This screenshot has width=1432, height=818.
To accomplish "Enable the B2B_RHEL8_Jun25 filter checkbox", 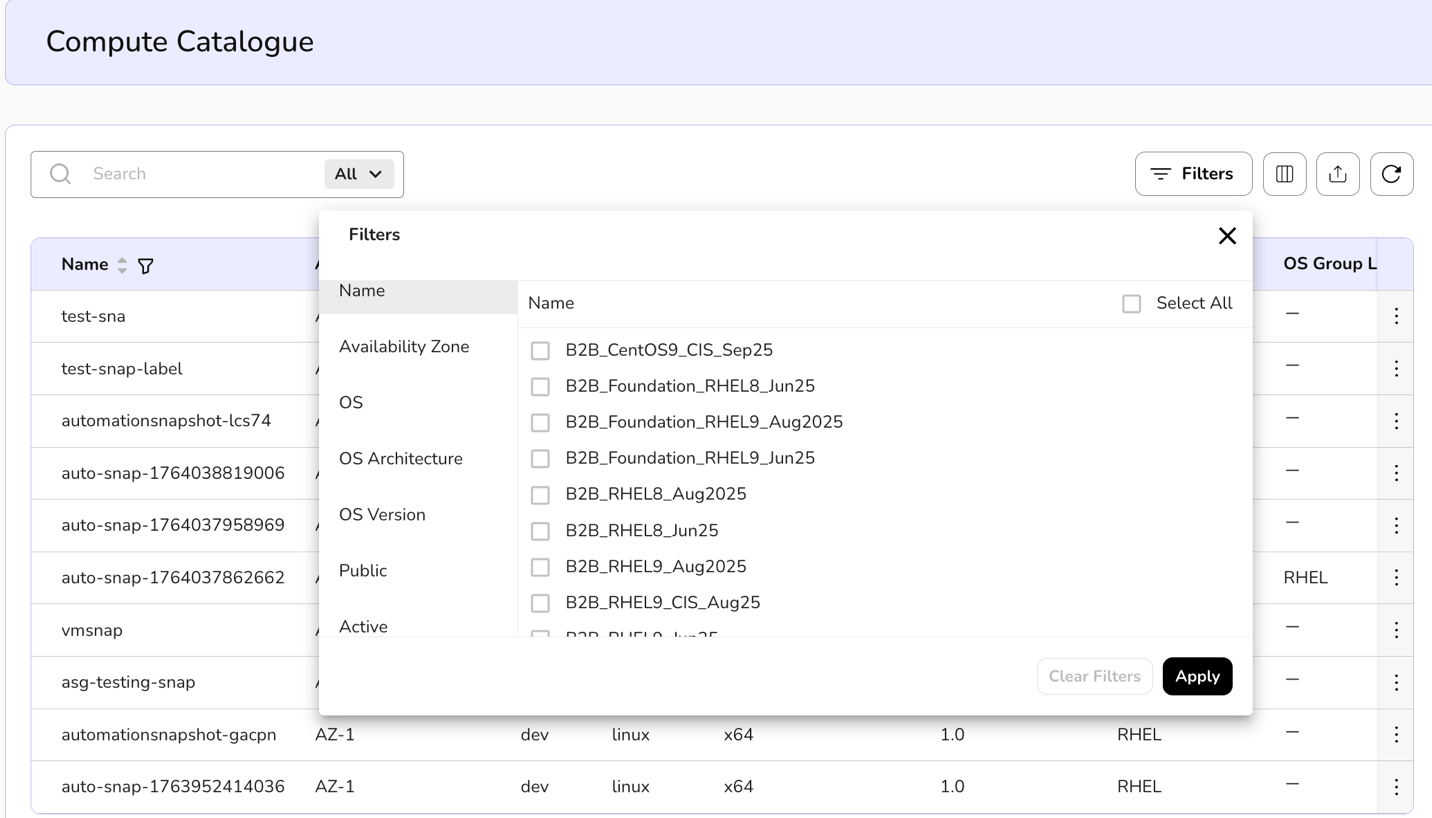I will pyautogui.click(x=540, y=531).
